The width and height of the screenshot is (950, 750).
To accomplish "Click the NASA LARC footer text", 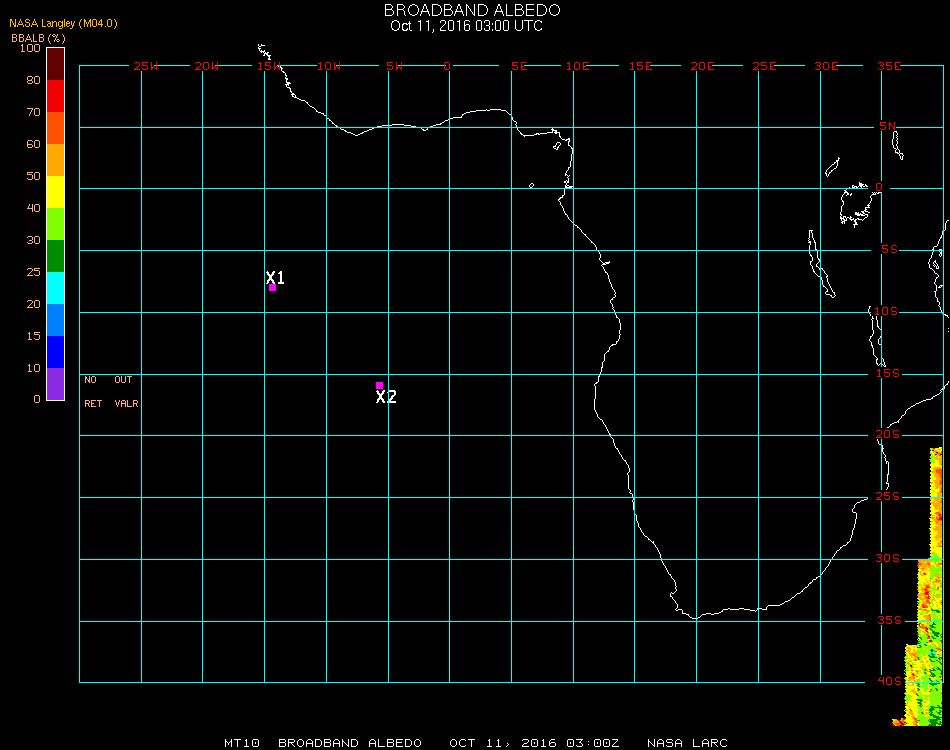I will click(x=687, y=743).
